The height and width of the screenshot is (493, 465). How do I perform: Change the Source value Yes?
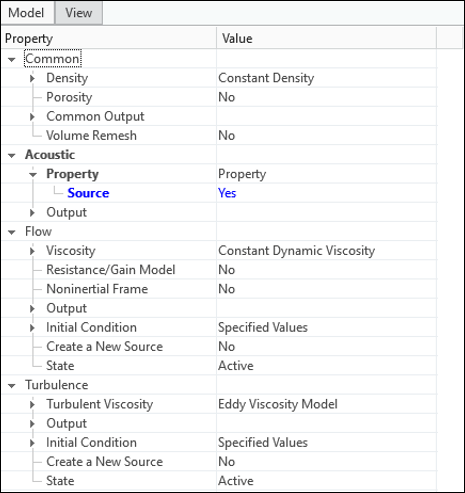point(327,193)
